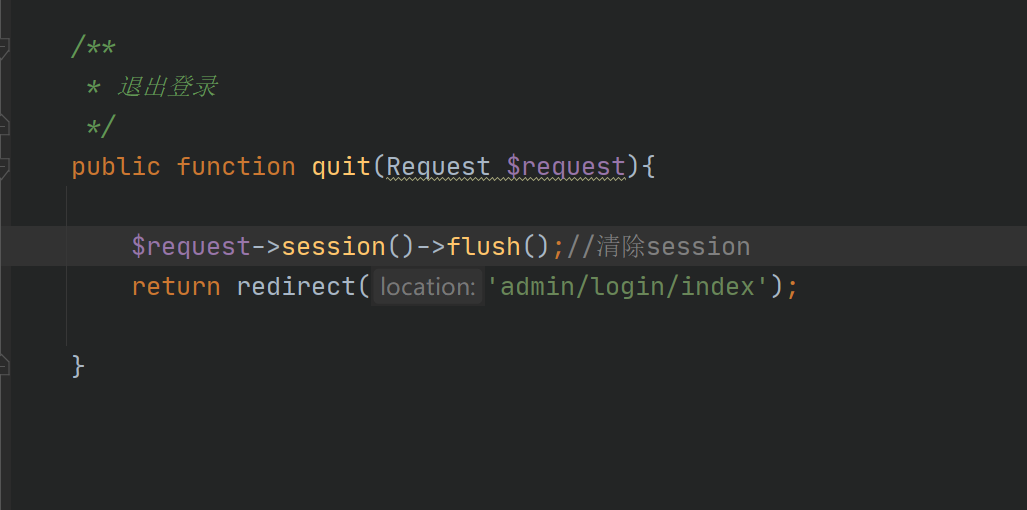Screen dimensions: 1027x510
Task: Select the quit method name
Action: point(341,167)
